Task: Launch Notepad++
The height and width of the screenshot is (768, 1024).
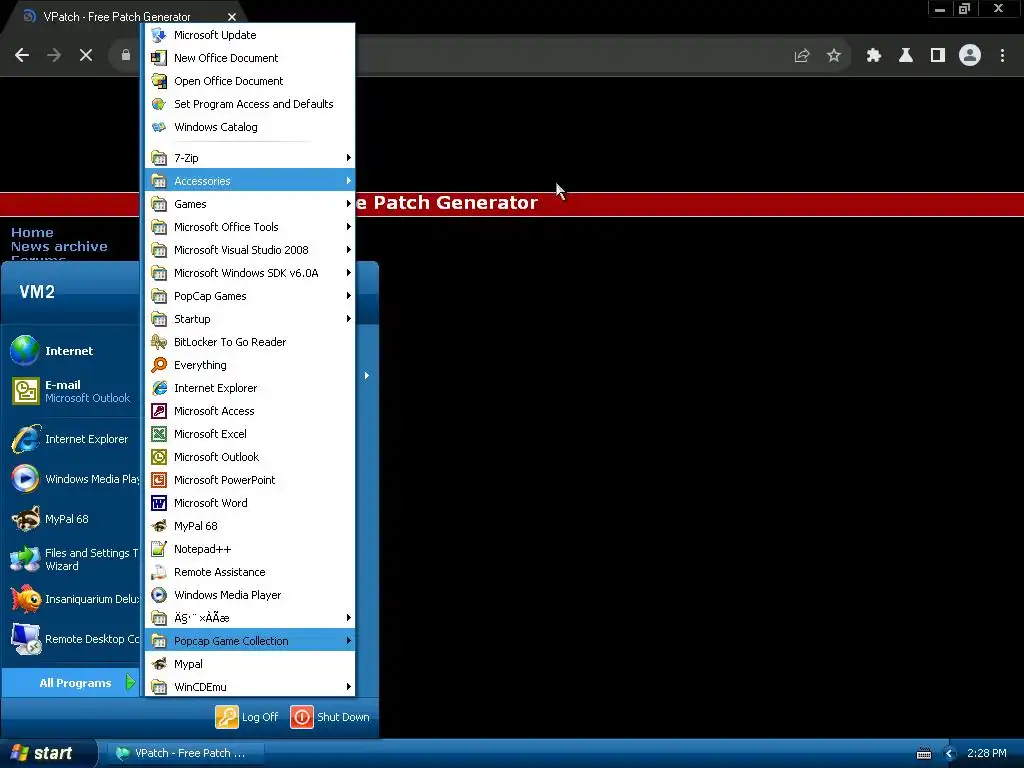Action: (250, 549)
